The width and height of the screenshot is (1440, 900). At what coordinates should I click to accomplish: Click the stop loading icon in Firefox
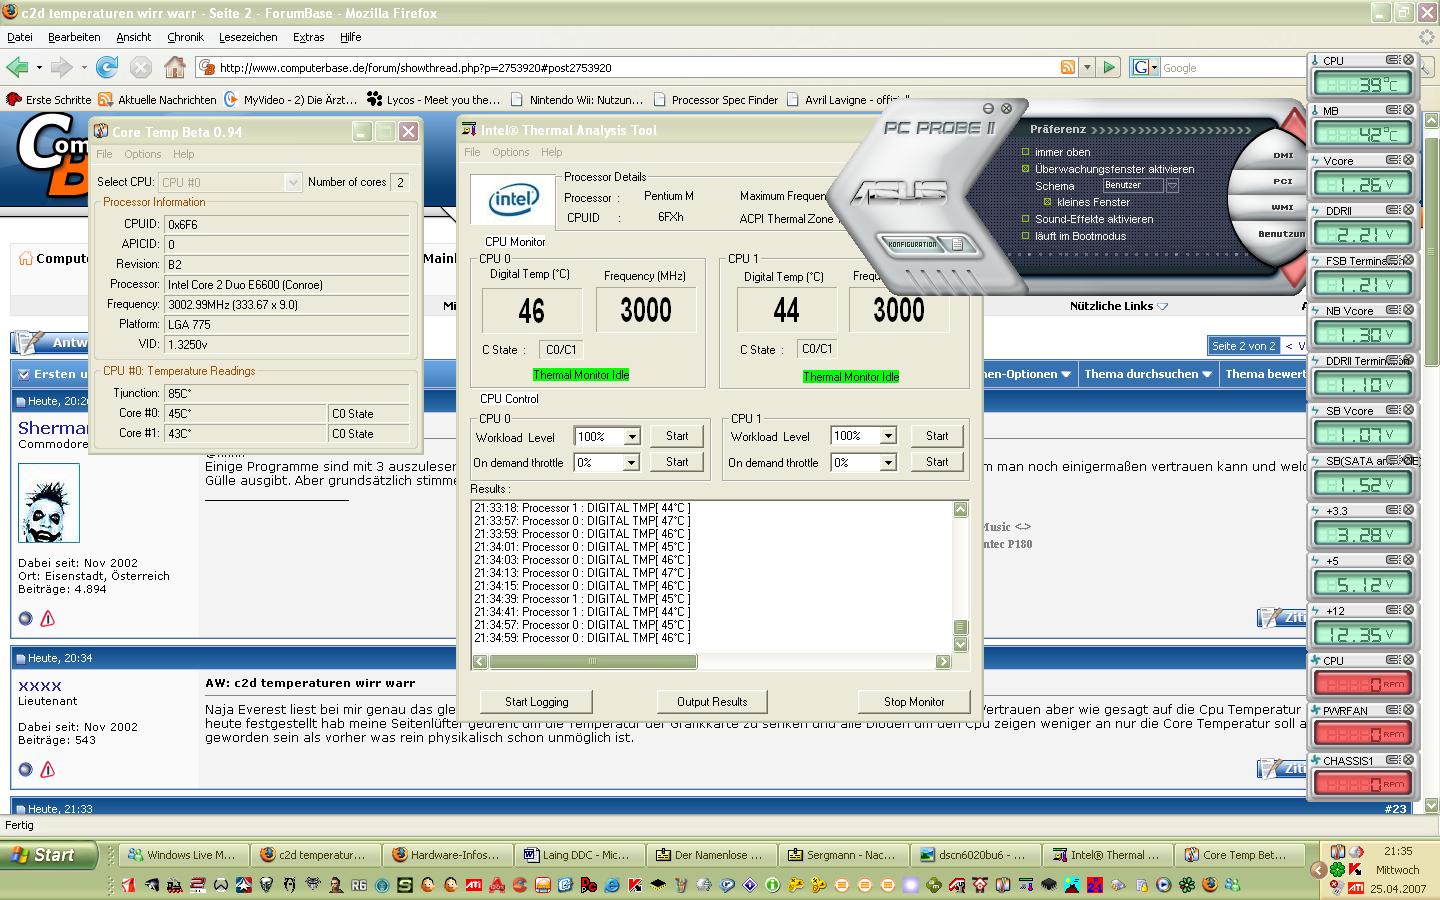[141, 67]
